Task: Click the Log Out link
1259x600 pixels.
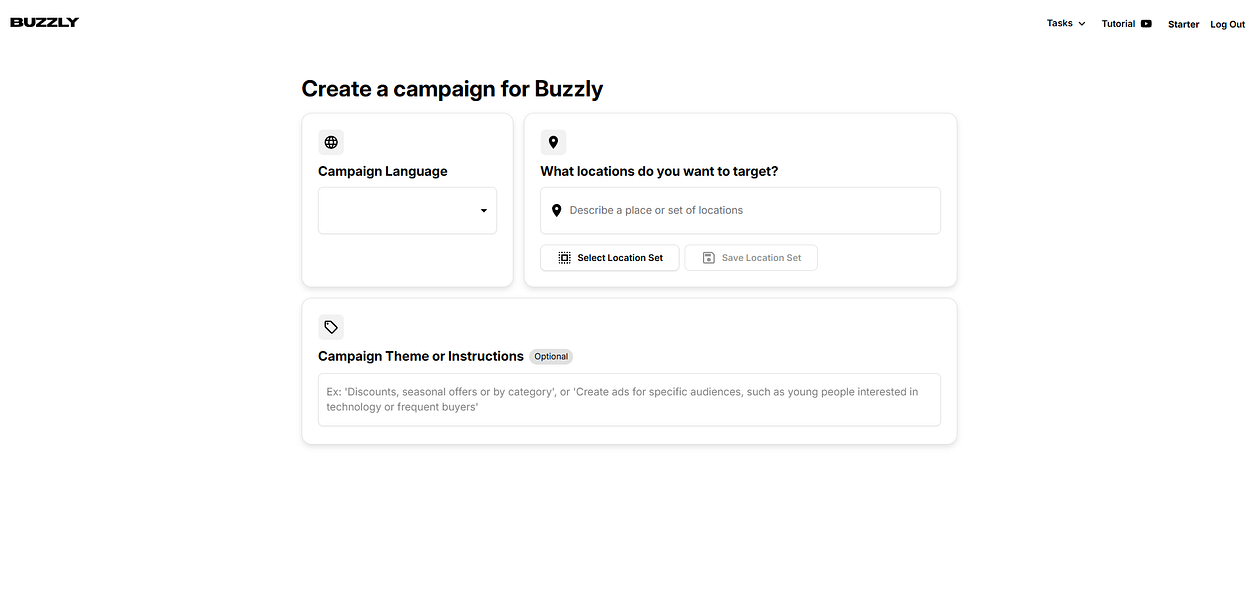Action: pyautogui.click(x=1227, y=23)
